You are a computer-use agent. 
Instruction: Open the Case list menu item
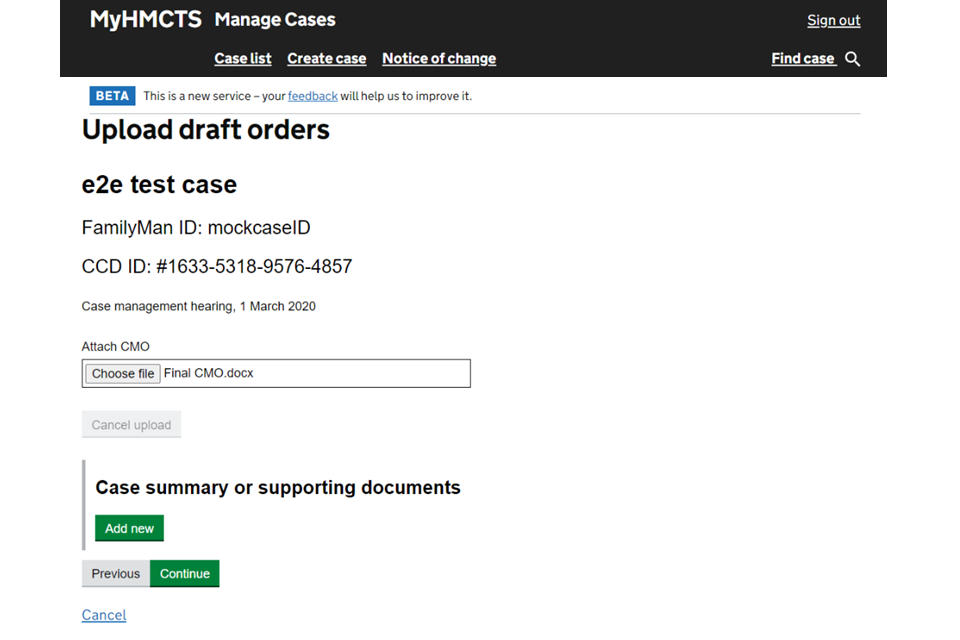coord(242,59)
